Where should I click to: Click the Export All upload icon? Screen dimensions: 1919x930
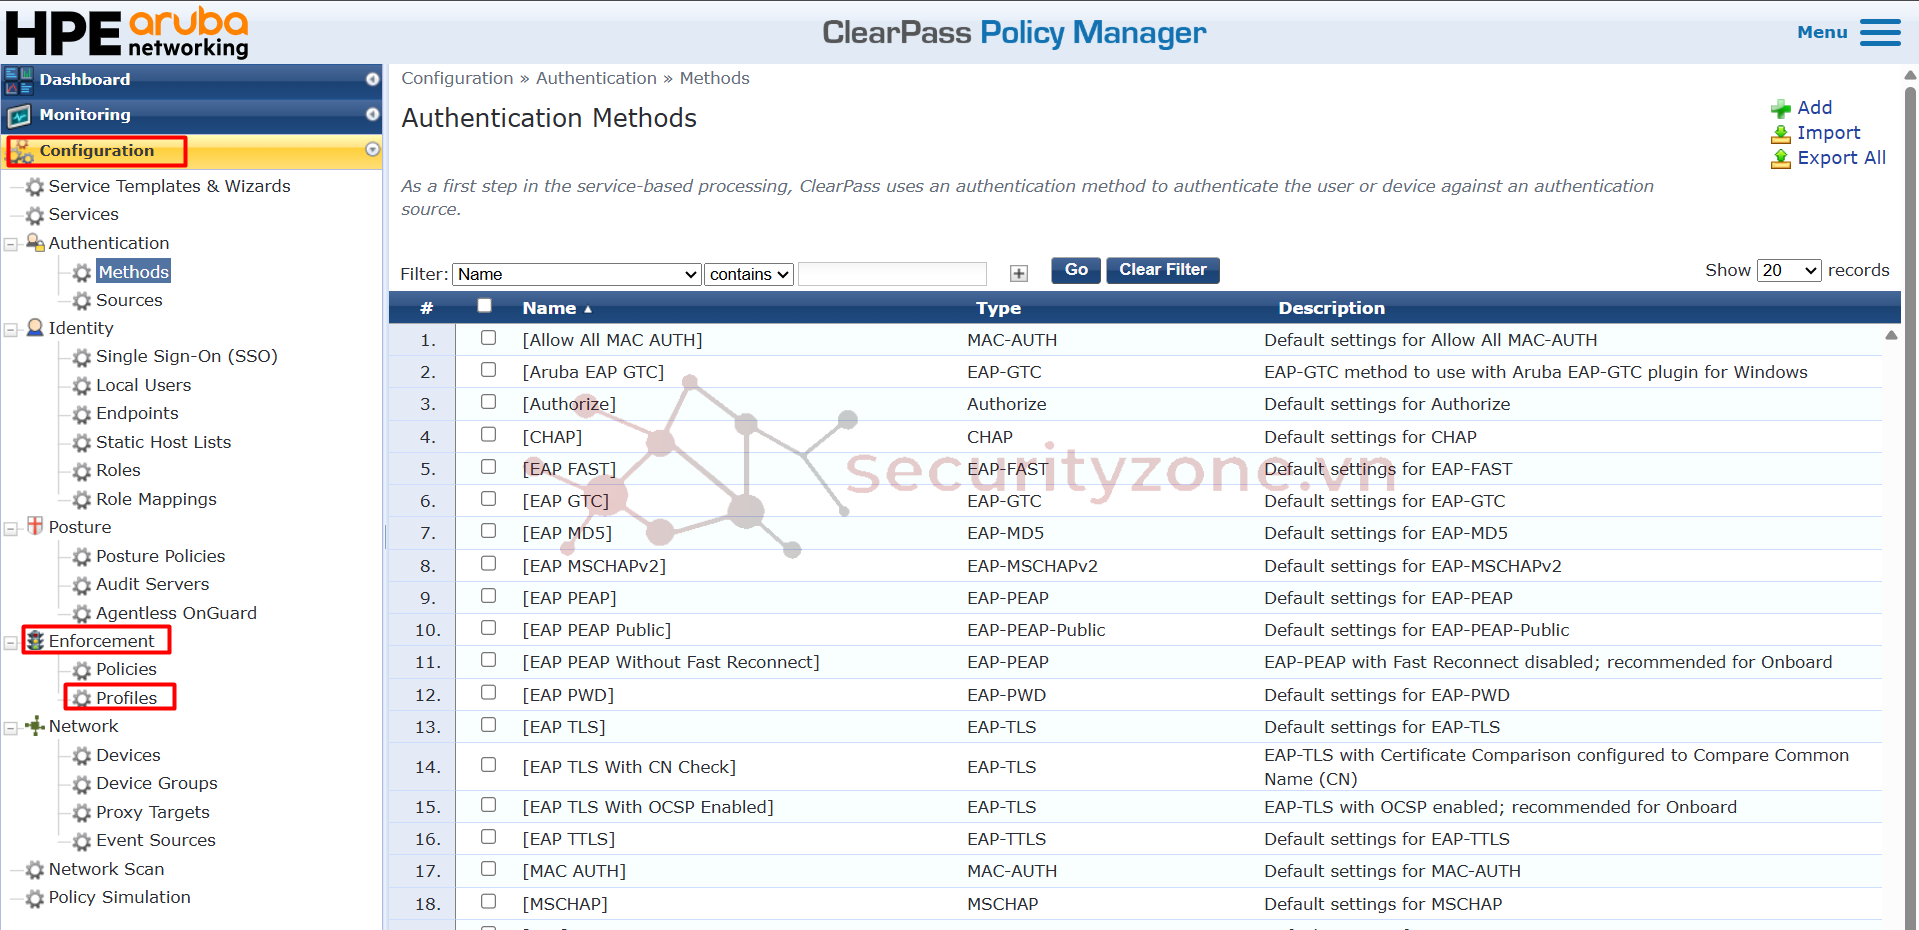1781,159
